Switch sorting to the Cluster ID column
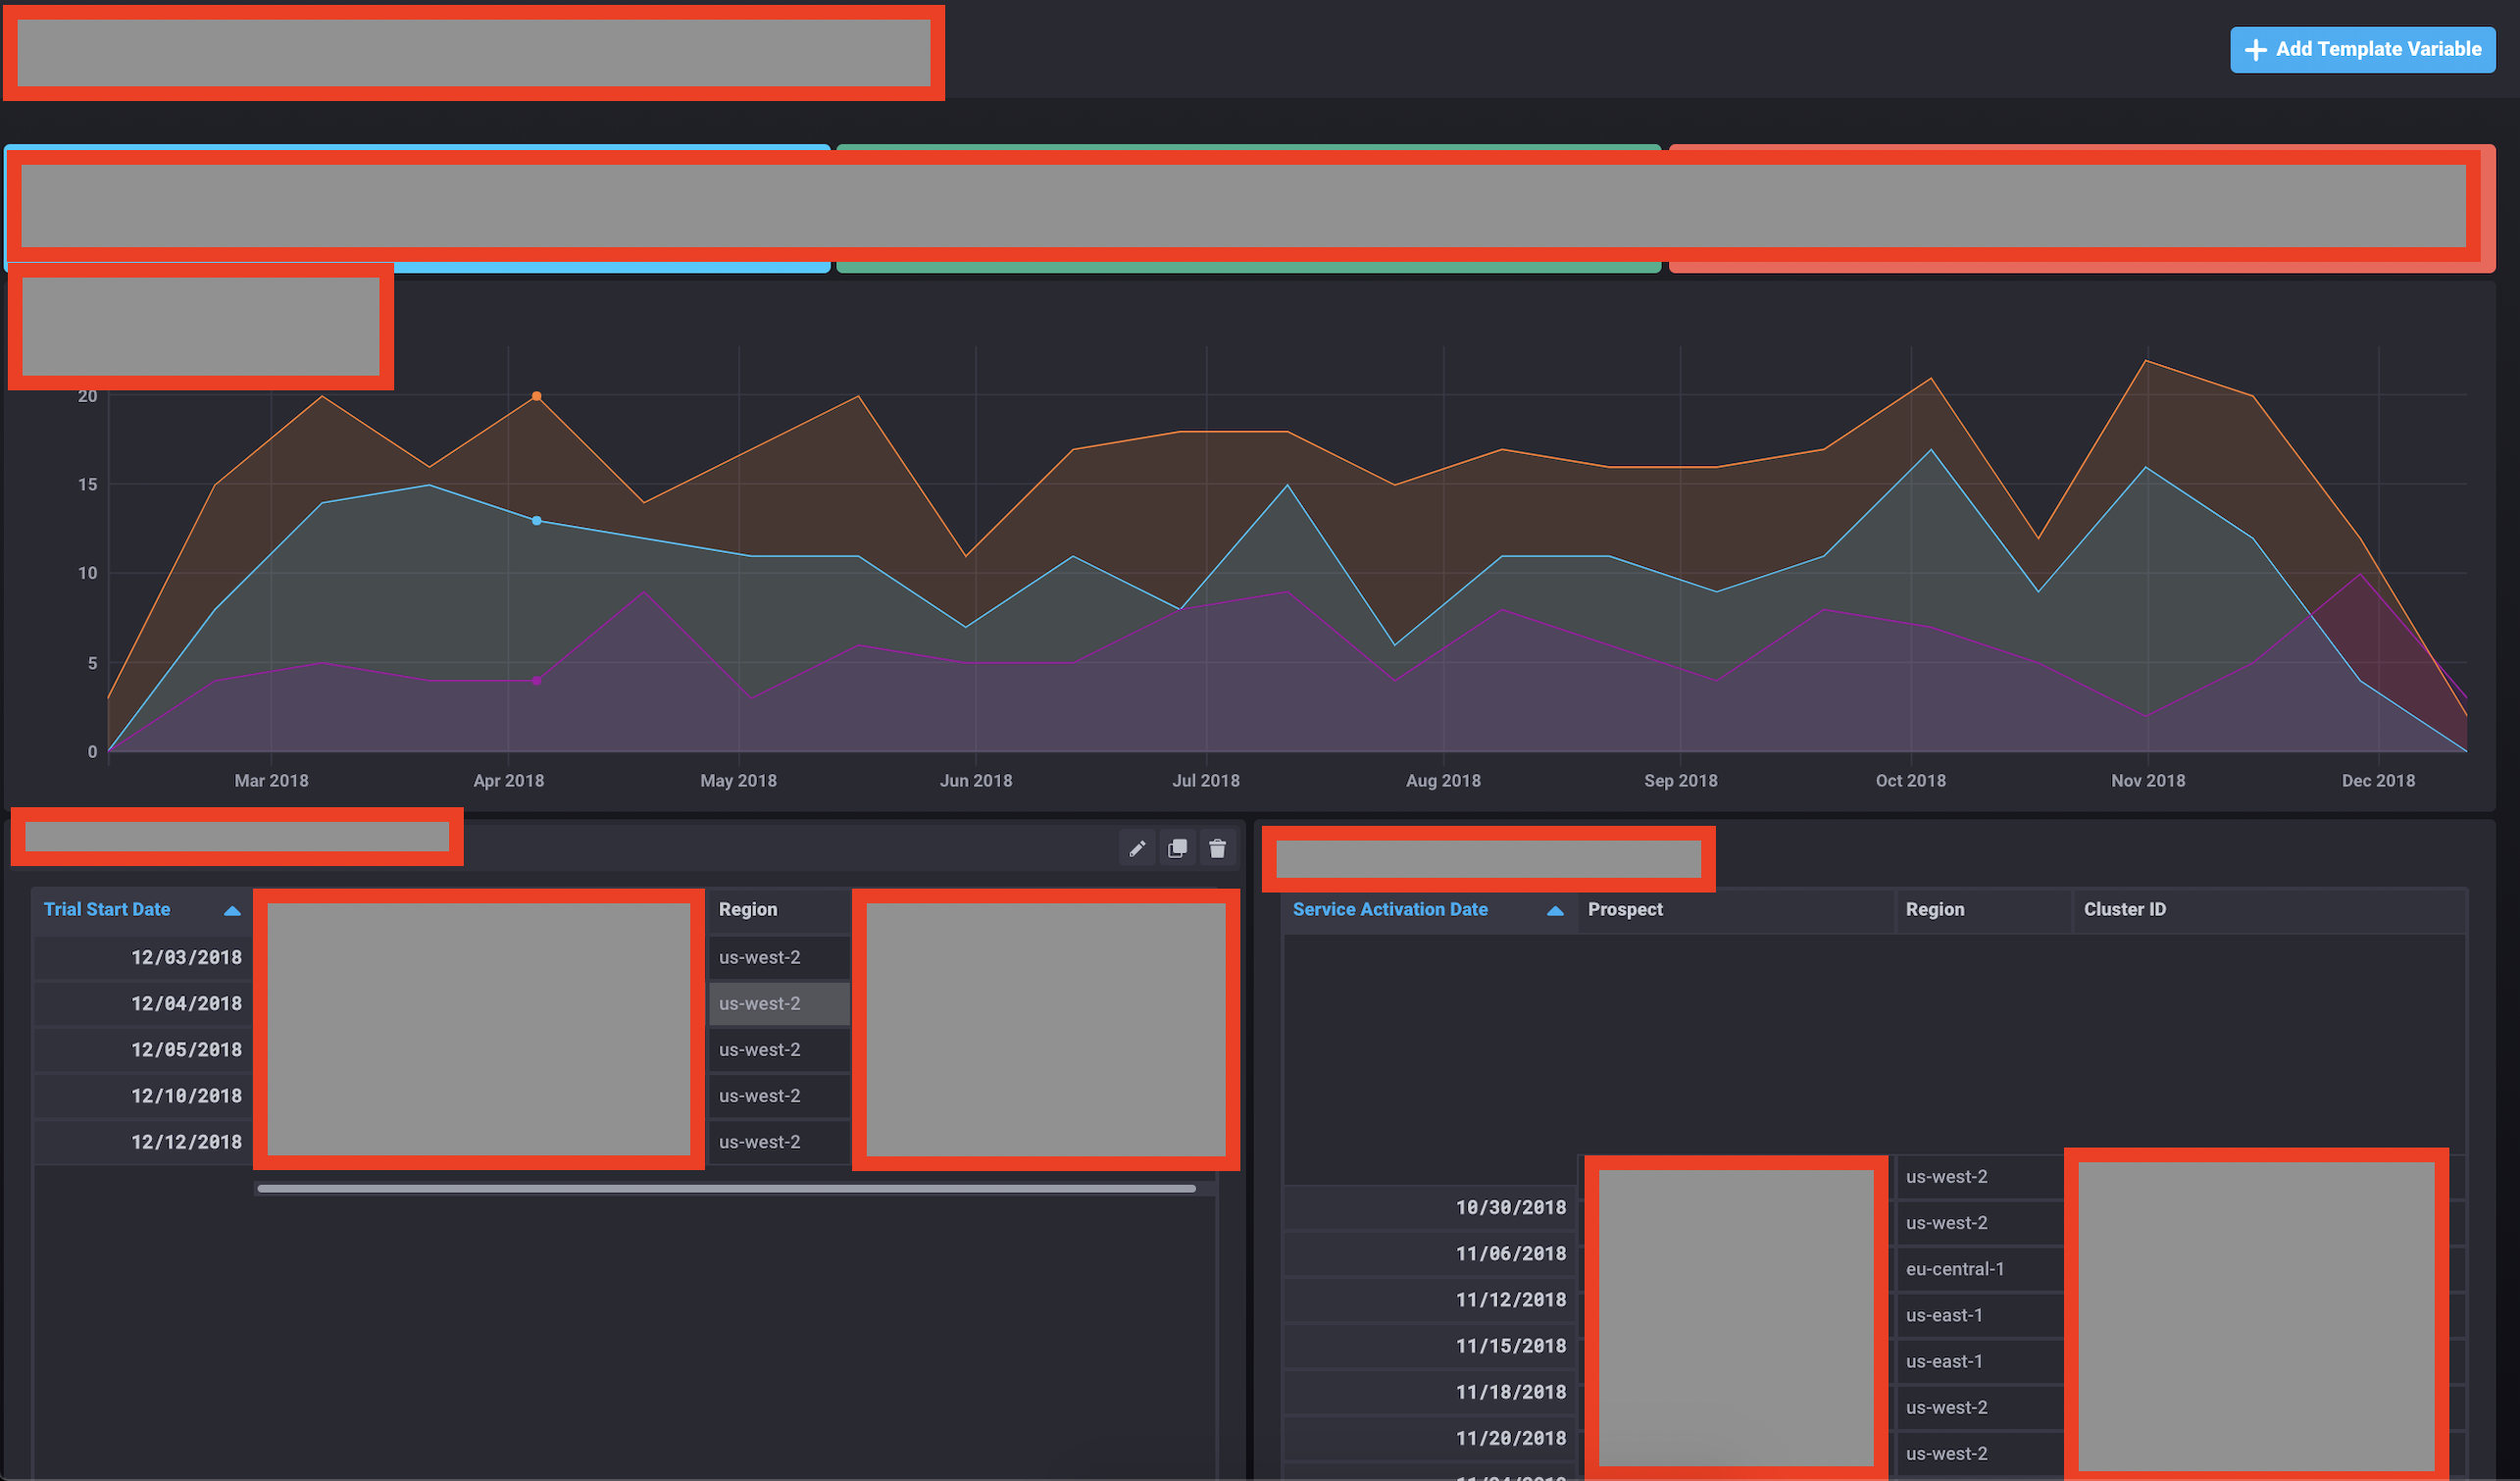 (2124, 909)
